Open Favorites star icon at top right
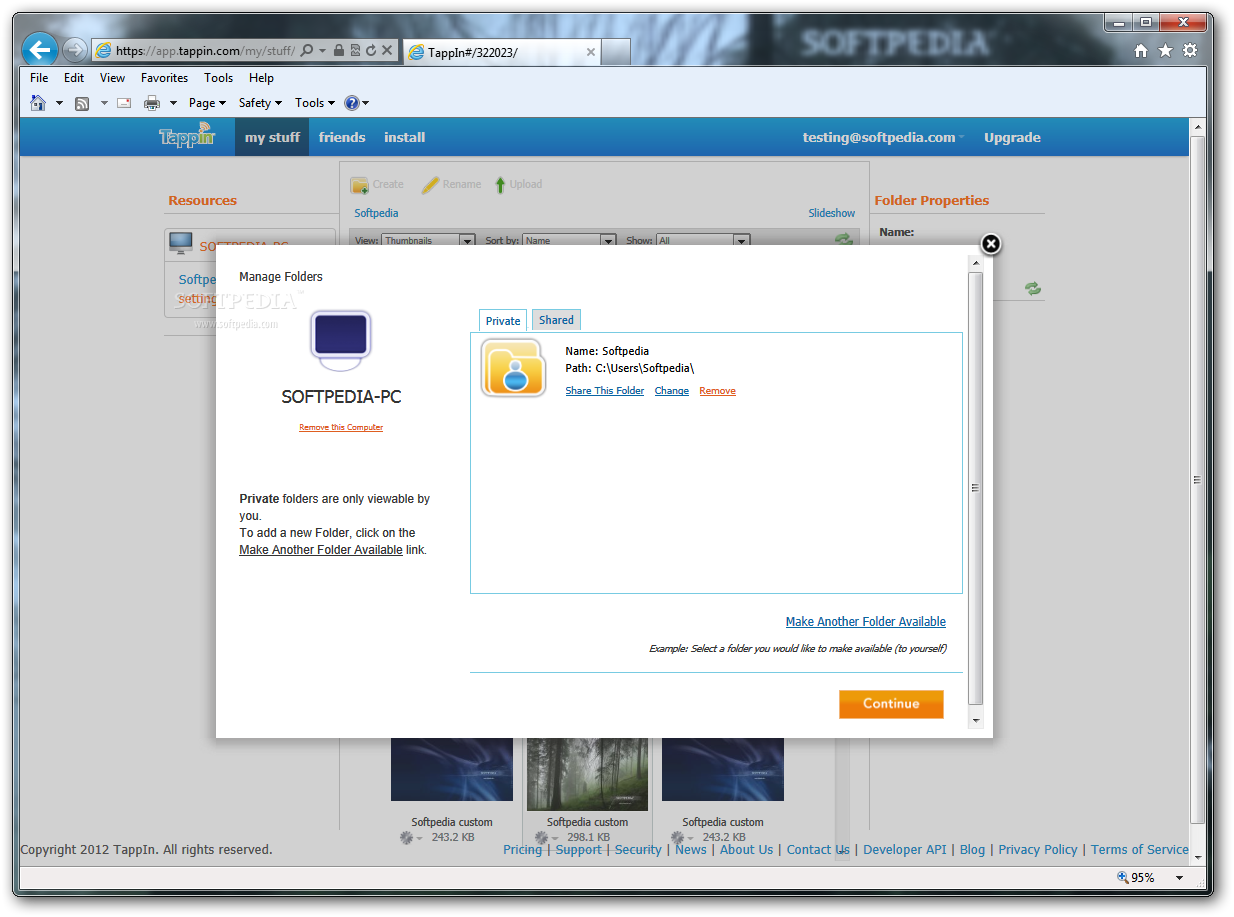1234x917 pixels. click(x=1165, y=50)
